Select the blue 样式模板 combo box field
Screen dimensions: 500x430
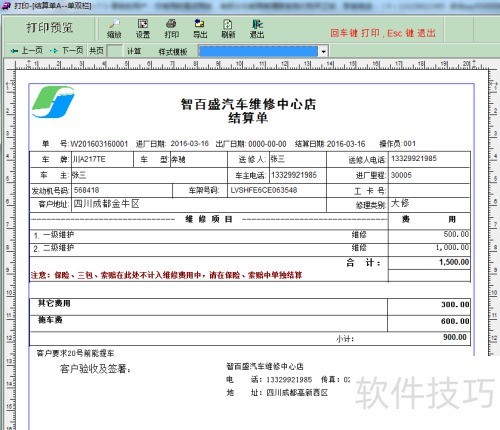(x=258, y=52)
